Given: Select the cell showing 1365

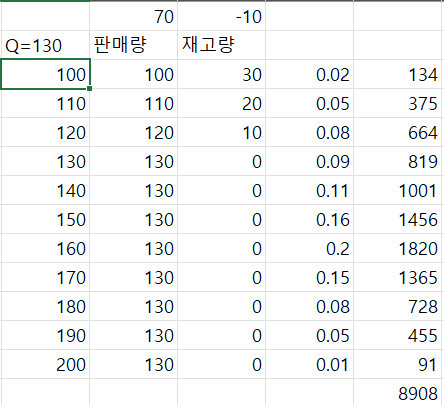Looking at the screenshot, I should [398, 277].
